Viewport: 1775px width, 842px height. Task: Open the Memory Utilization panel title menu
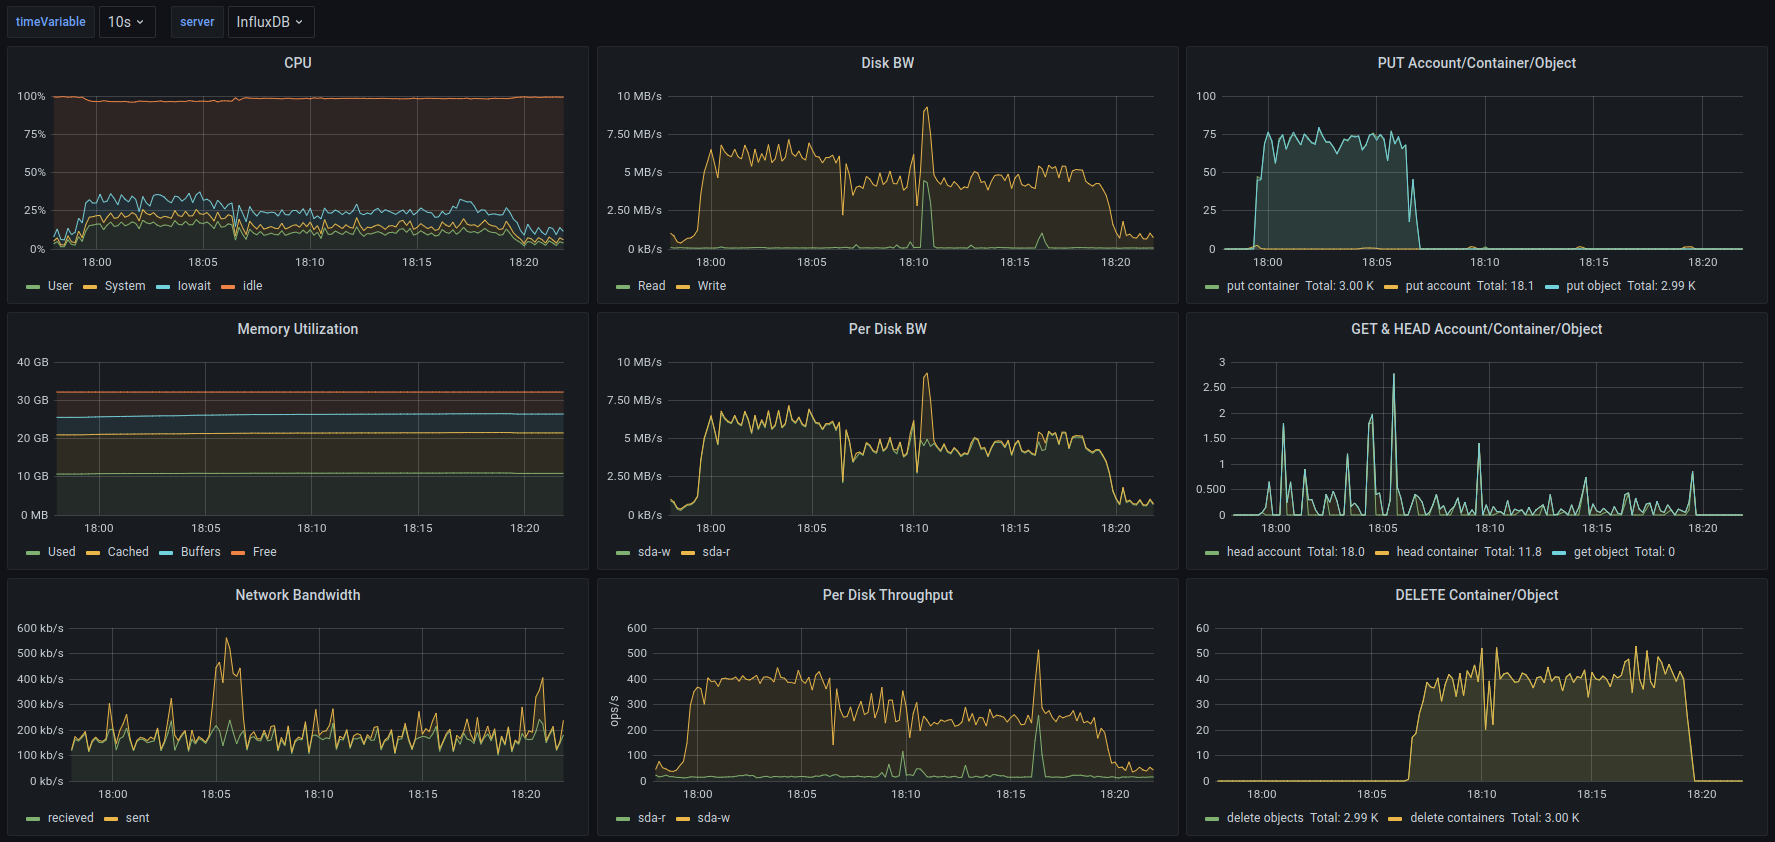tap(297, 329)
